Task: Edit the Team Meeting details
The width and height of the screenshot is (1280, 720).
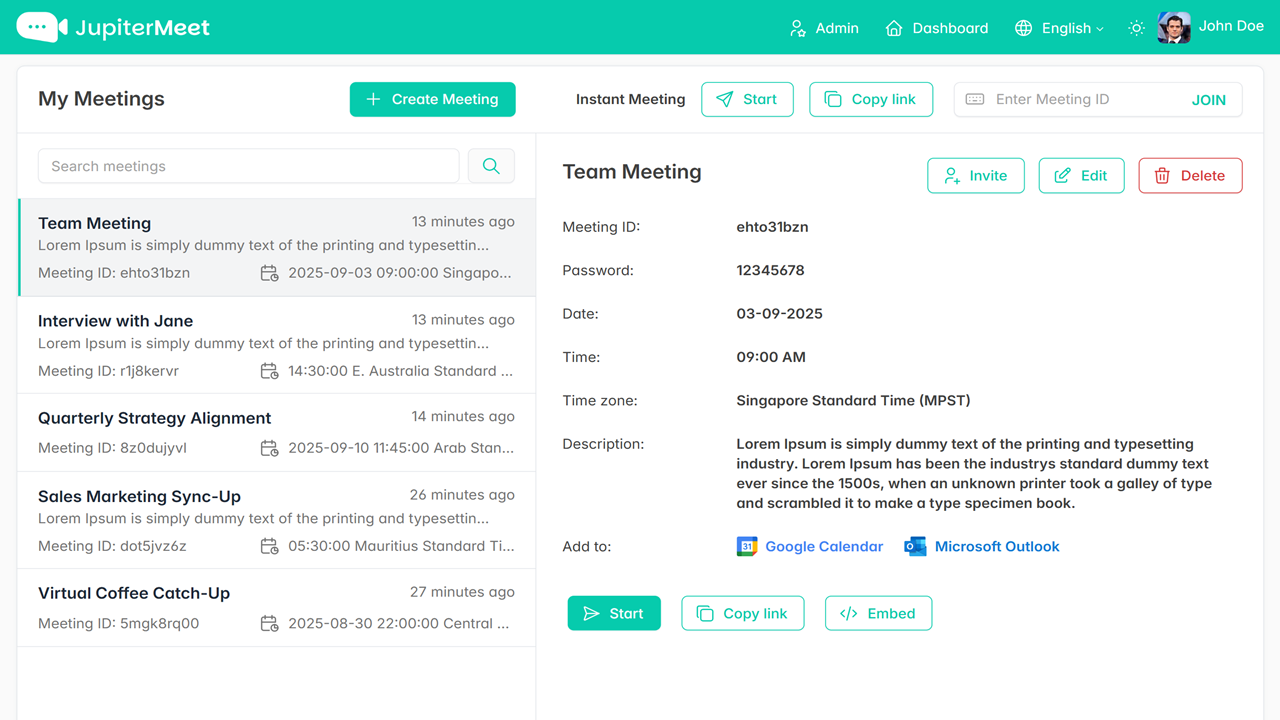Action: pyautogui.click(x=1081, y=176)
